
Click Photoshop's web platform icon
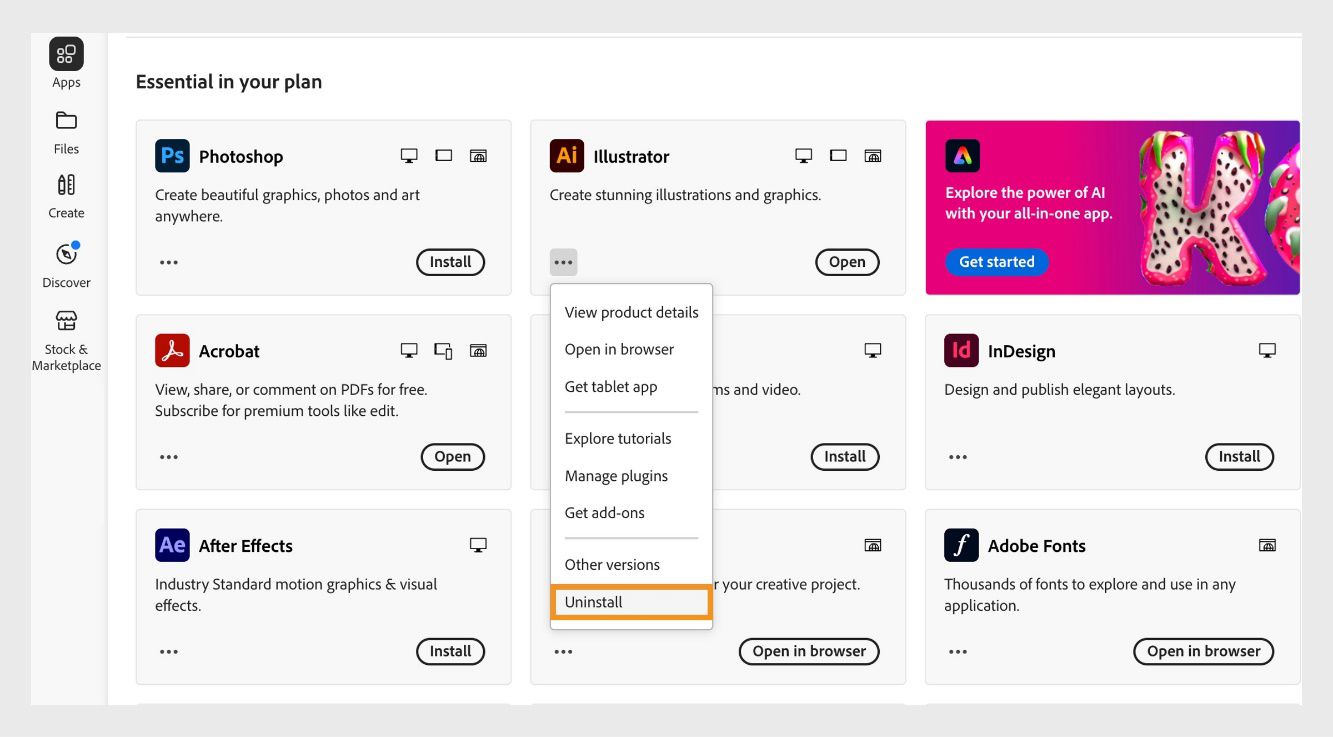[x=478, y=156]
